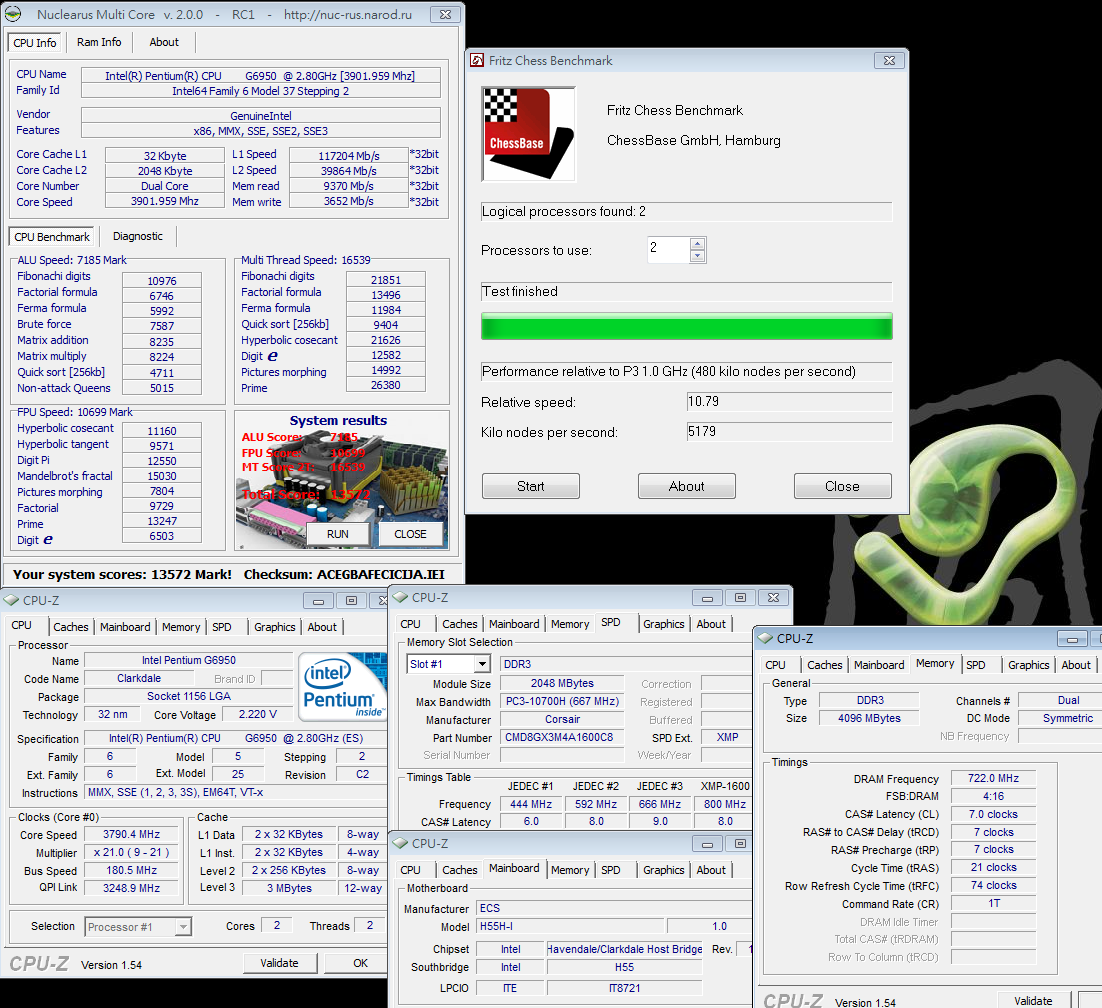Open the Processor #1 selection dropdown
Viewport: 1102px width, 1008px height.
(182, 927)
